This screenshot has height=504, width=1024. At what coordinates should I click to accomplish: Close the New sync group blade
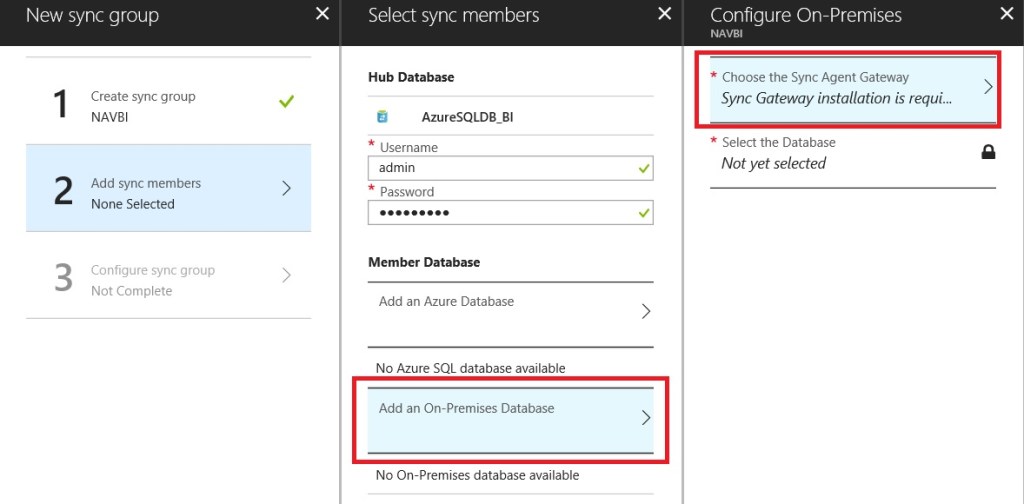(x=323, y=14)
